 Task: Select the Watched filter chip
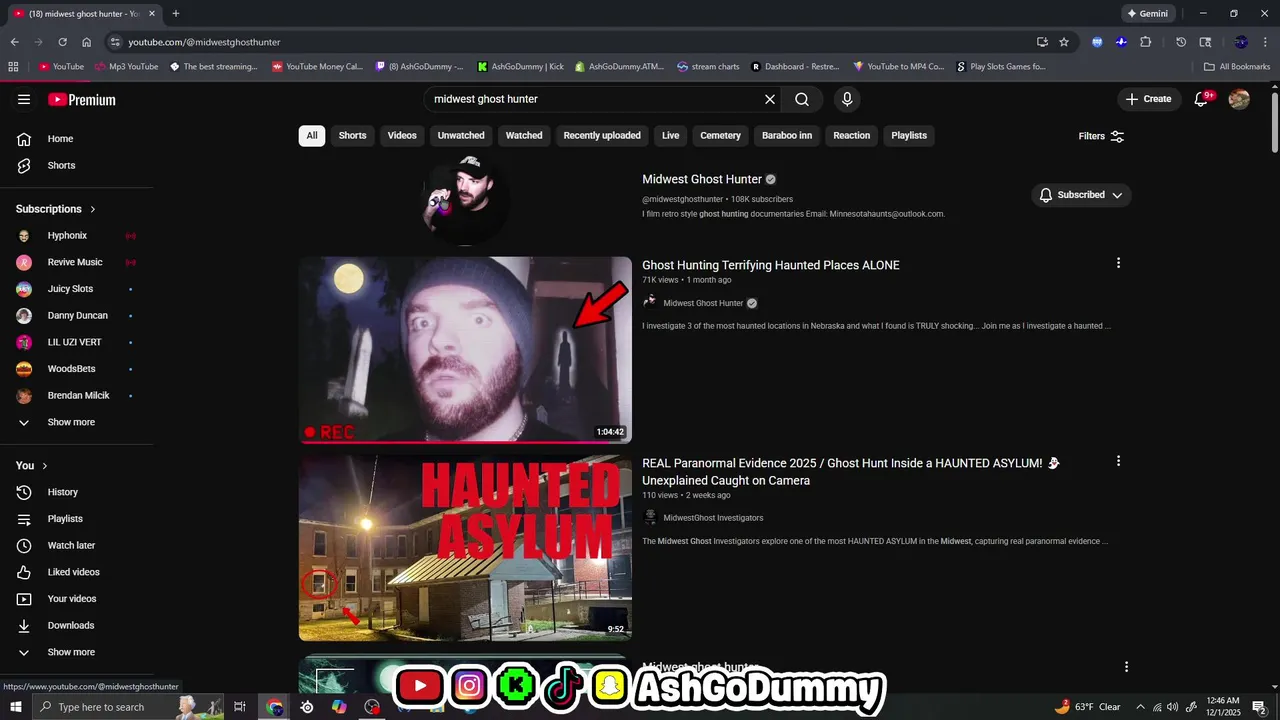(x=524, y=135)
